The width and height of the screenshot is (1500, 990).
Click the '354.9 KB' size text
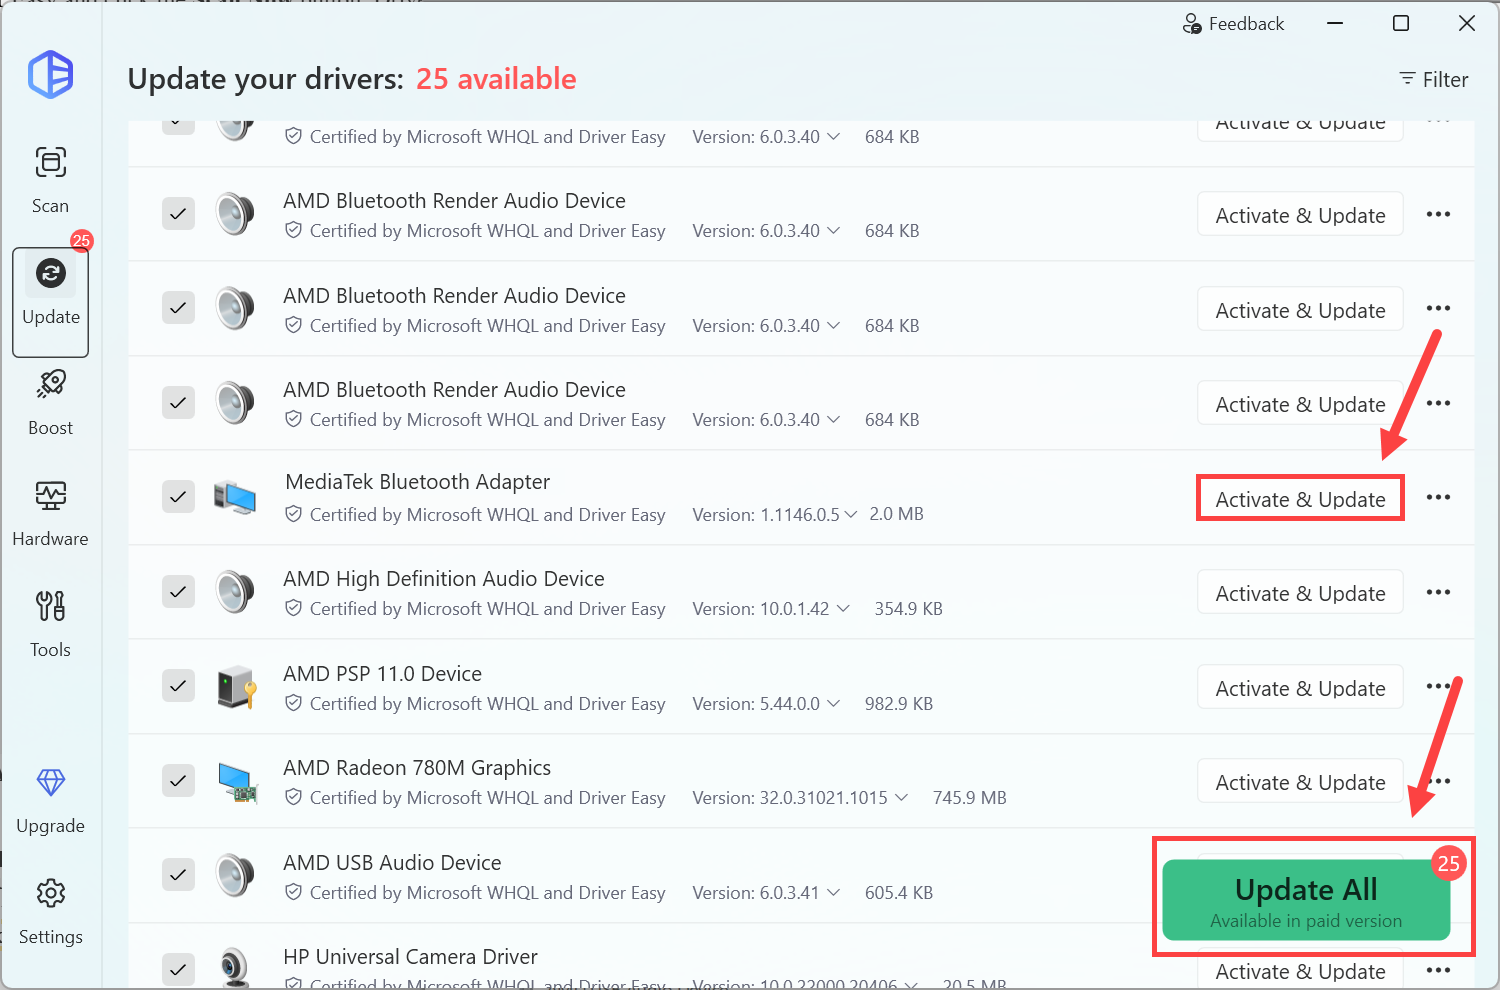pos(908,608)
